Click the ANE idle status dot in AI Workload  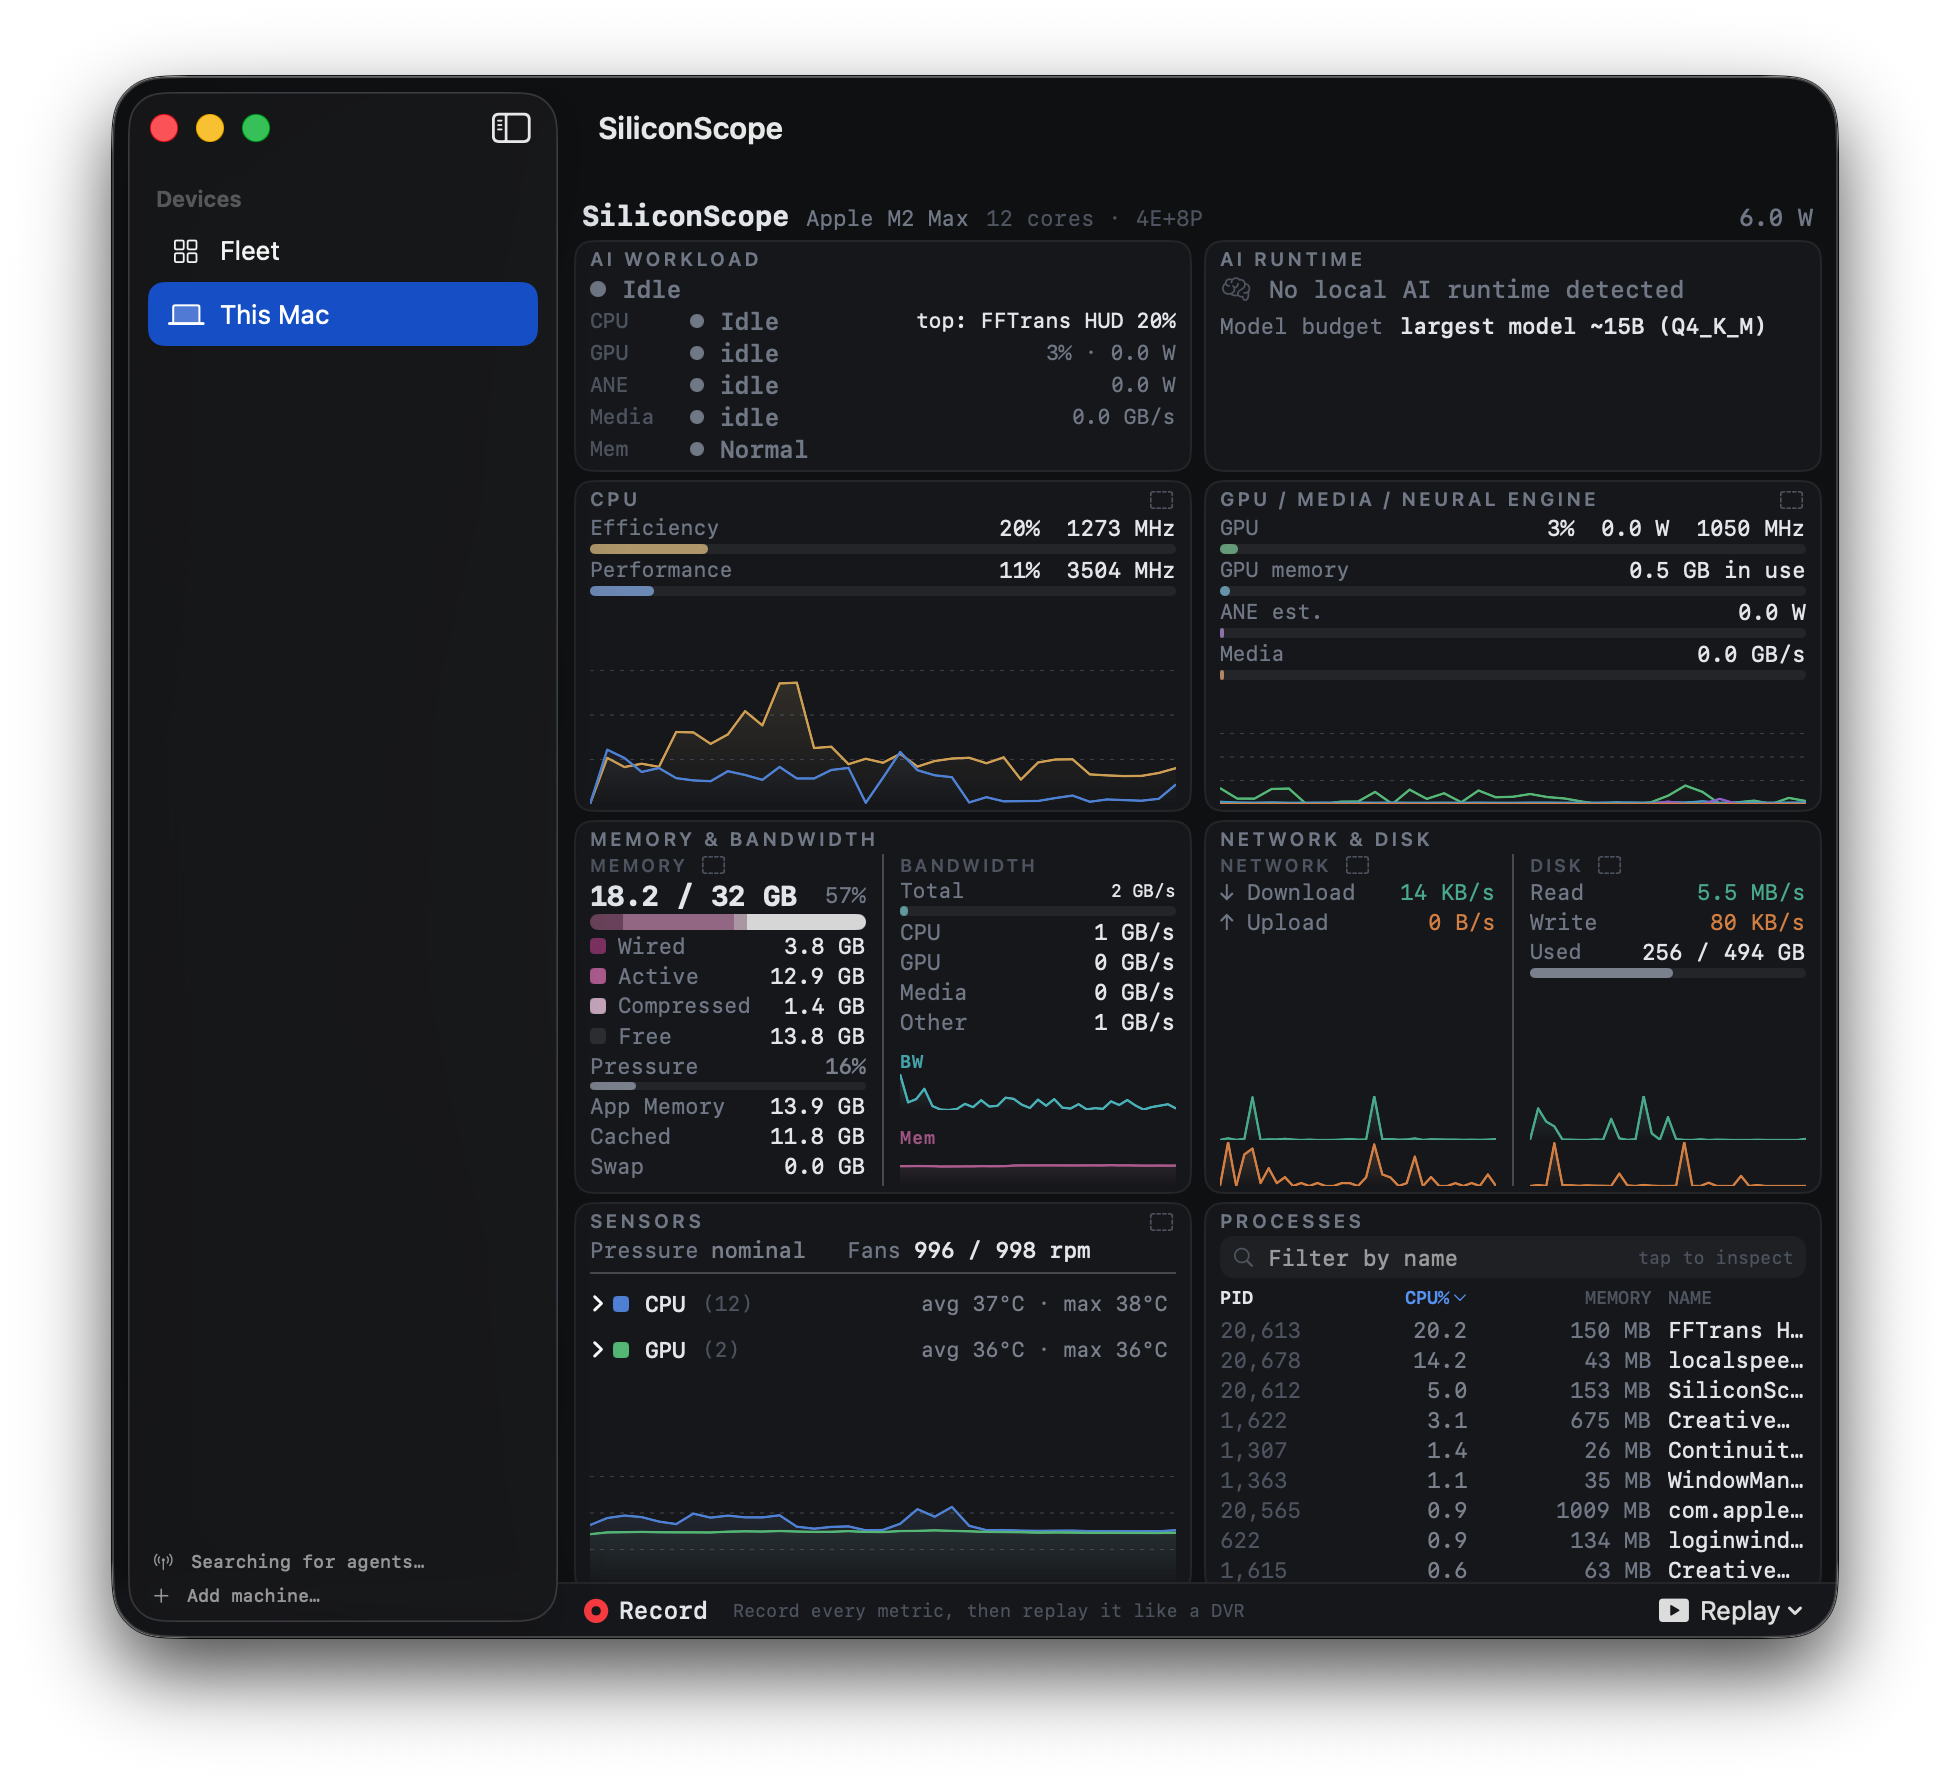coord(697,385)
